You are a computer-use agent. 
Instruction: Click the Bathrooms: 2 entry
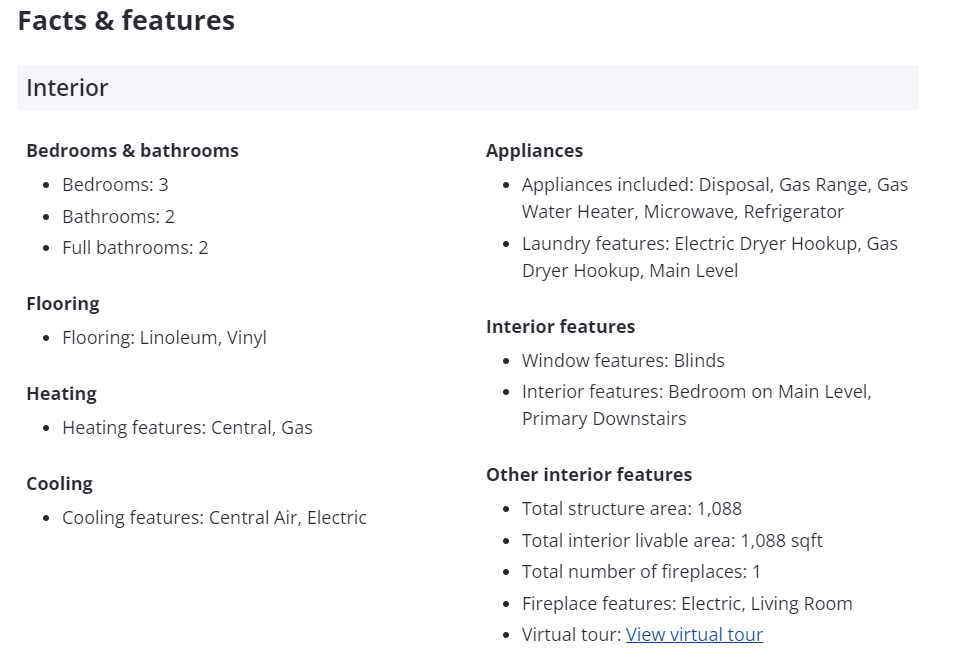coord(118,217)
